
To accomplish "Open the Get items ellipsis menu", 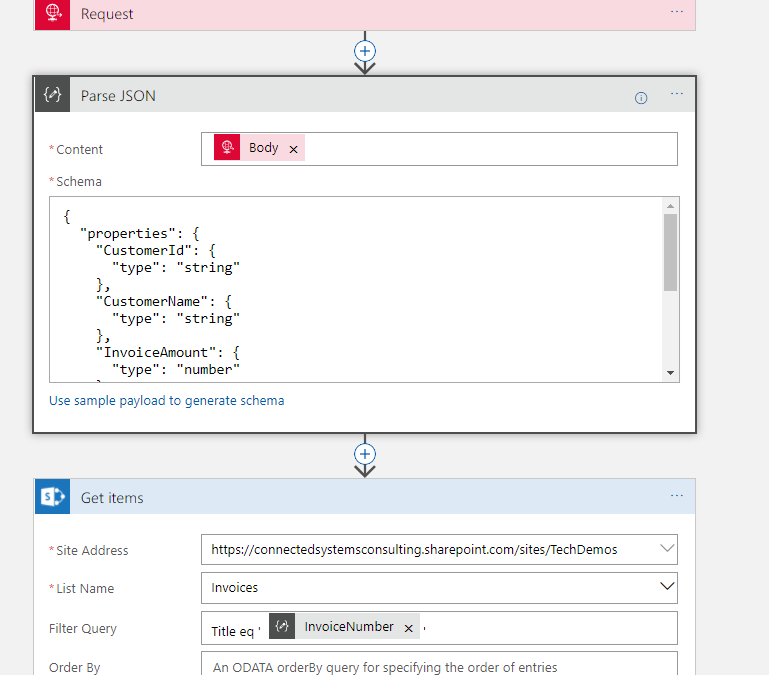I will (x=677, y=495).
